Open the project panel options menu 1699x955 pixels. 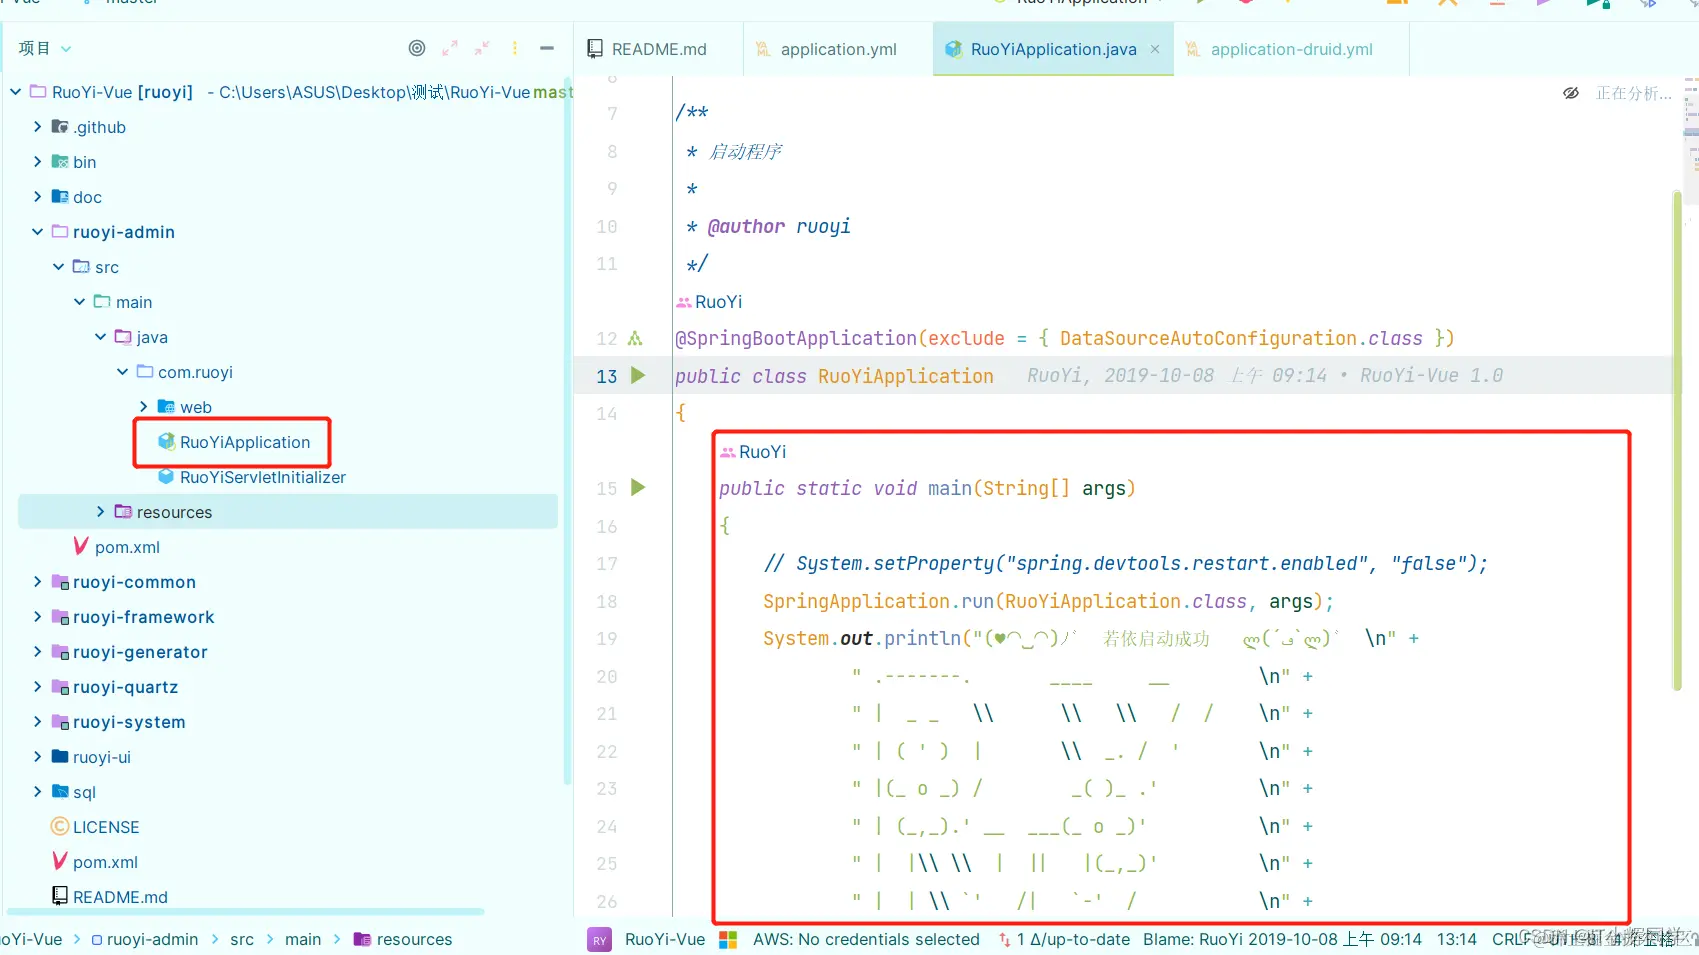tap(515, 48)
